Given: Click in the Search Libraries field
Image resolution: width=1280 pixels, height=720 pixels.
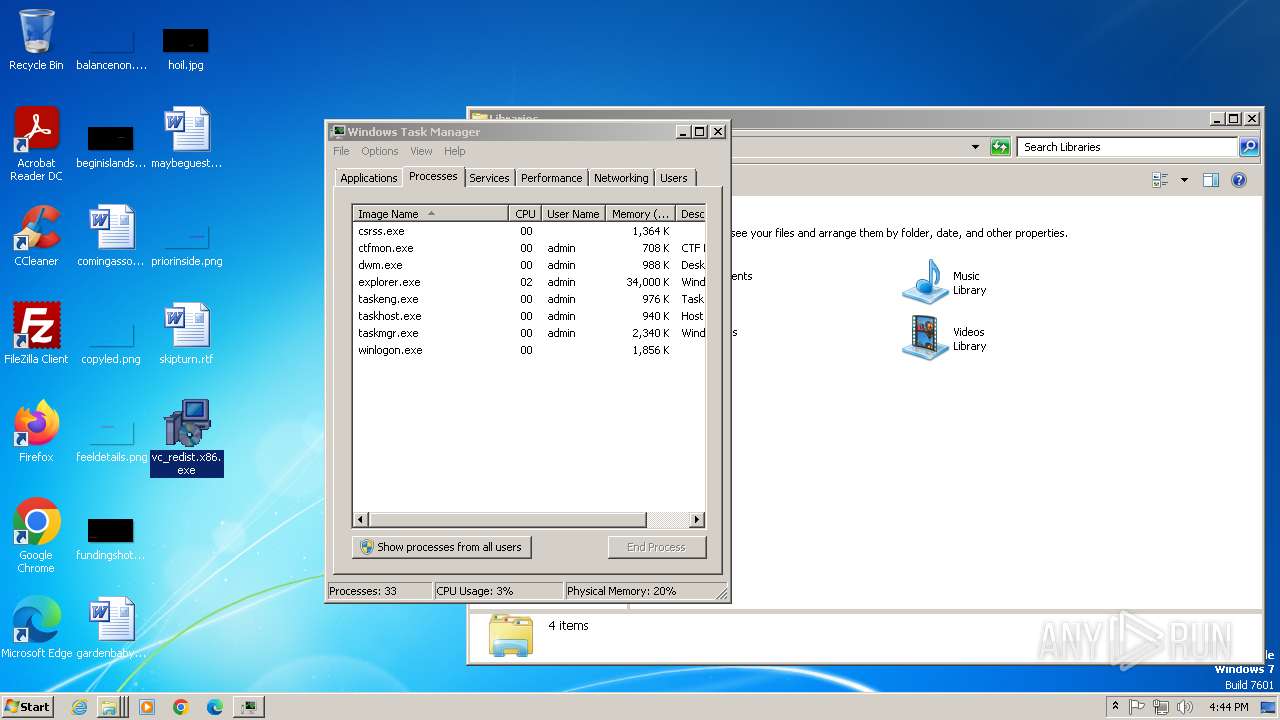Looking at the screenshot, I should click(1128, 147).
